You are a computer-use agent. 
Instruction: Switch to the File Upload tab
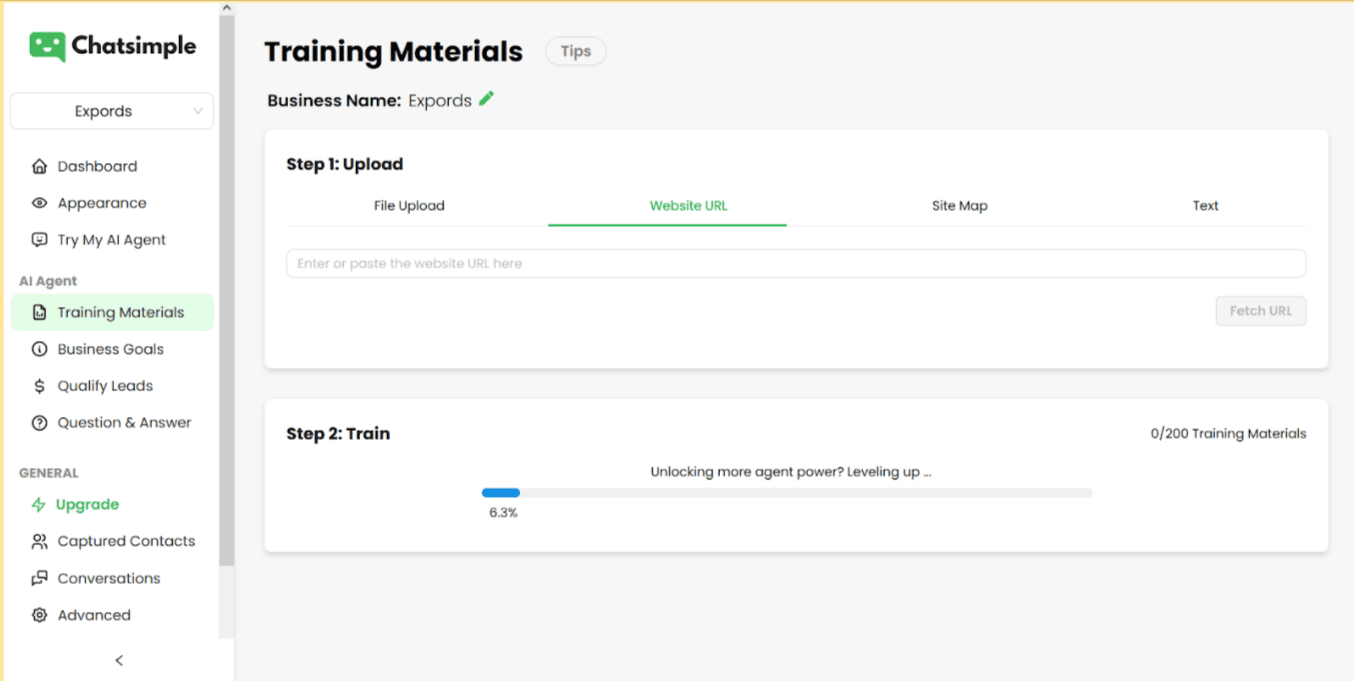click(409, 205)
